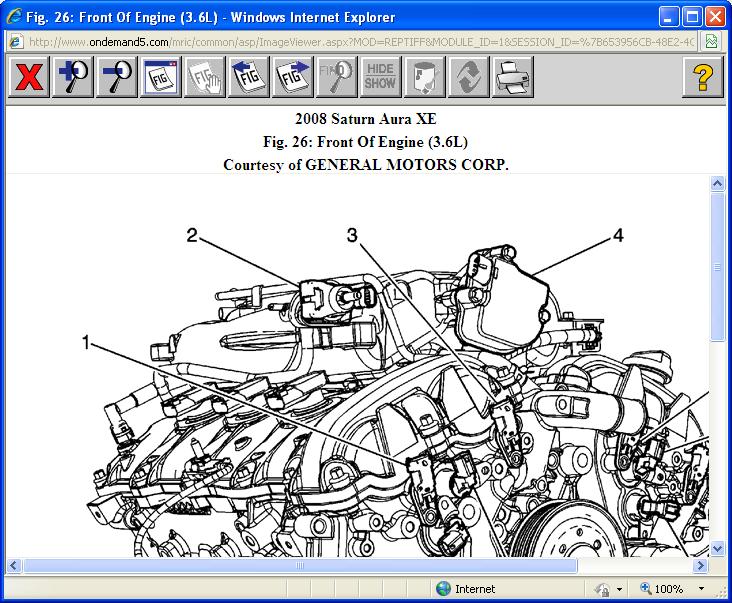Click the '2008 Saturn Aura XE' heading
The height and width of the screenshot is (603, 732).
tap(366, 119)
